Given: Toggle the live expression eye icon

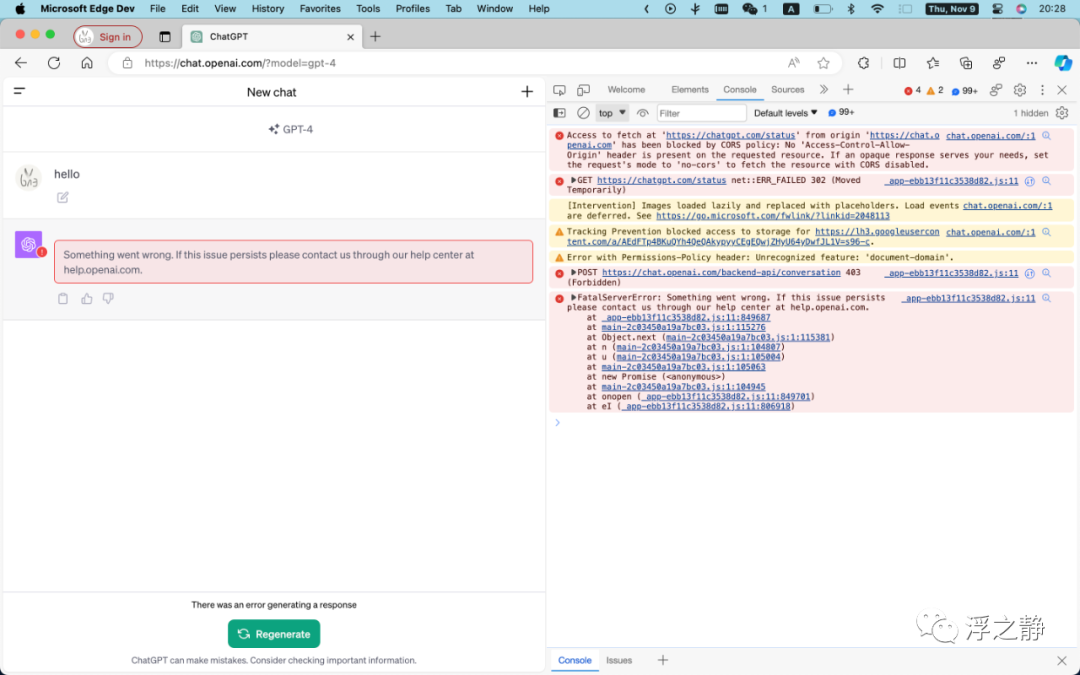Looking at the screenshot, I should tap(643, 113).
